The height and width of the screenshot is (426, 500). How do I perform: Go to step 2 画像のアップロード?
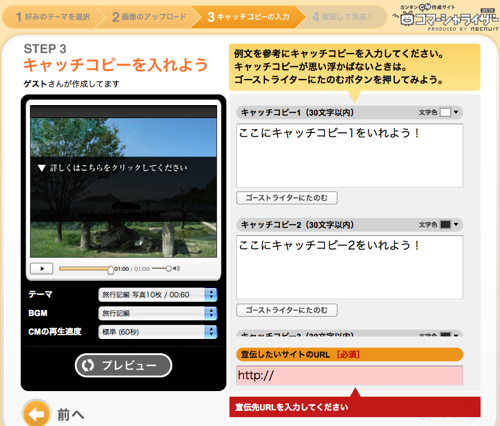coord(149,17)
